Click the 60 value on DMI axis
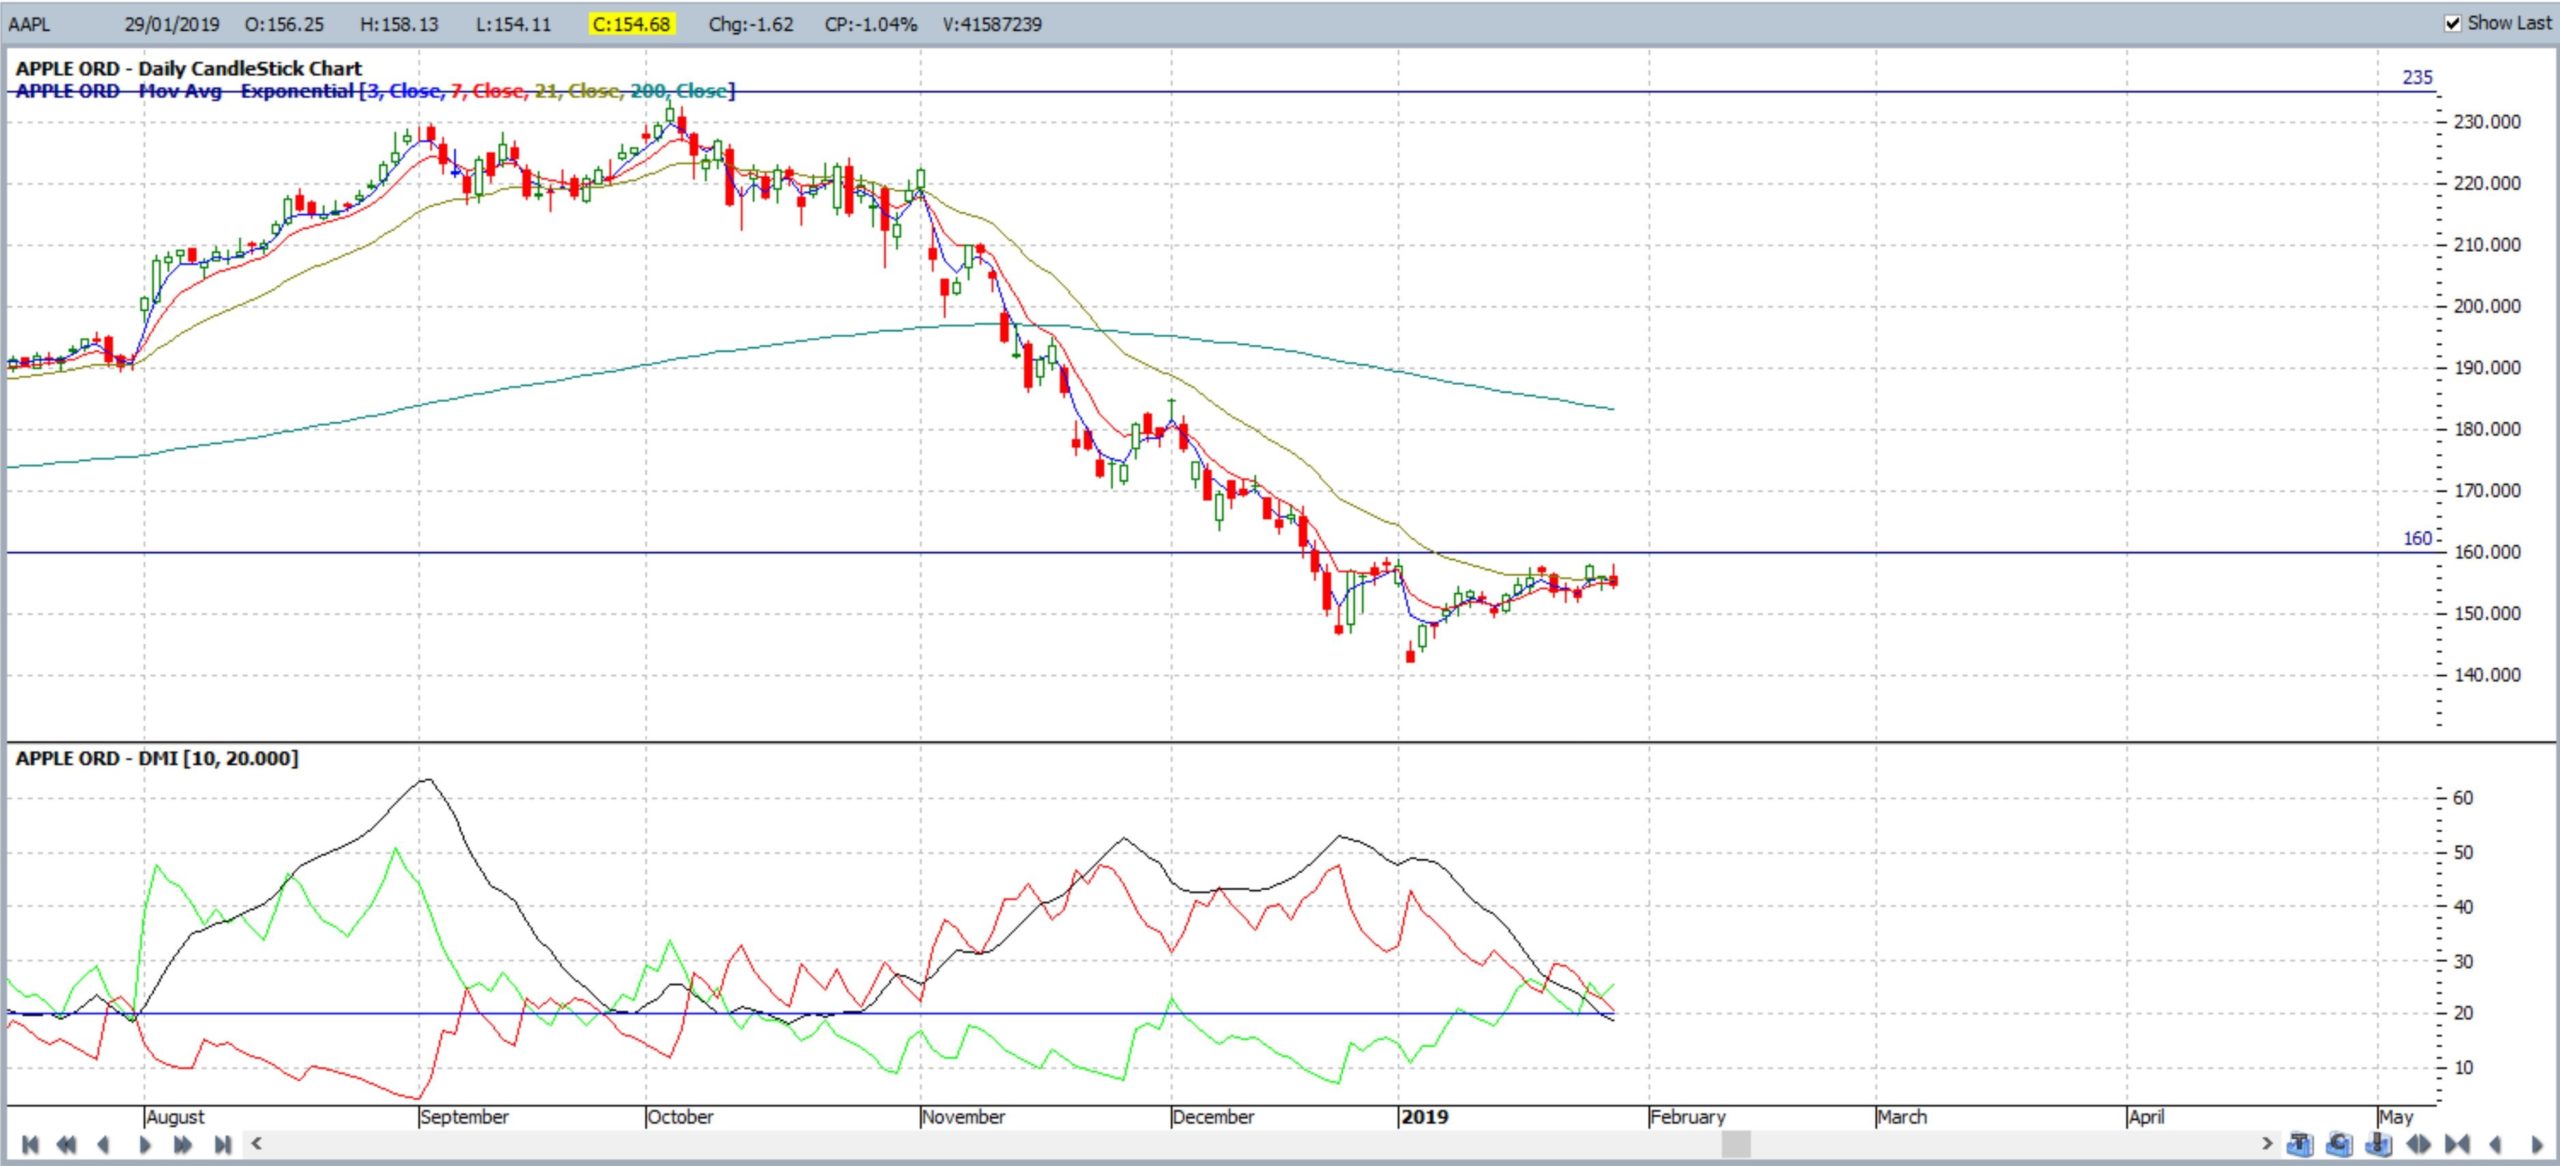 [2463, 797]
